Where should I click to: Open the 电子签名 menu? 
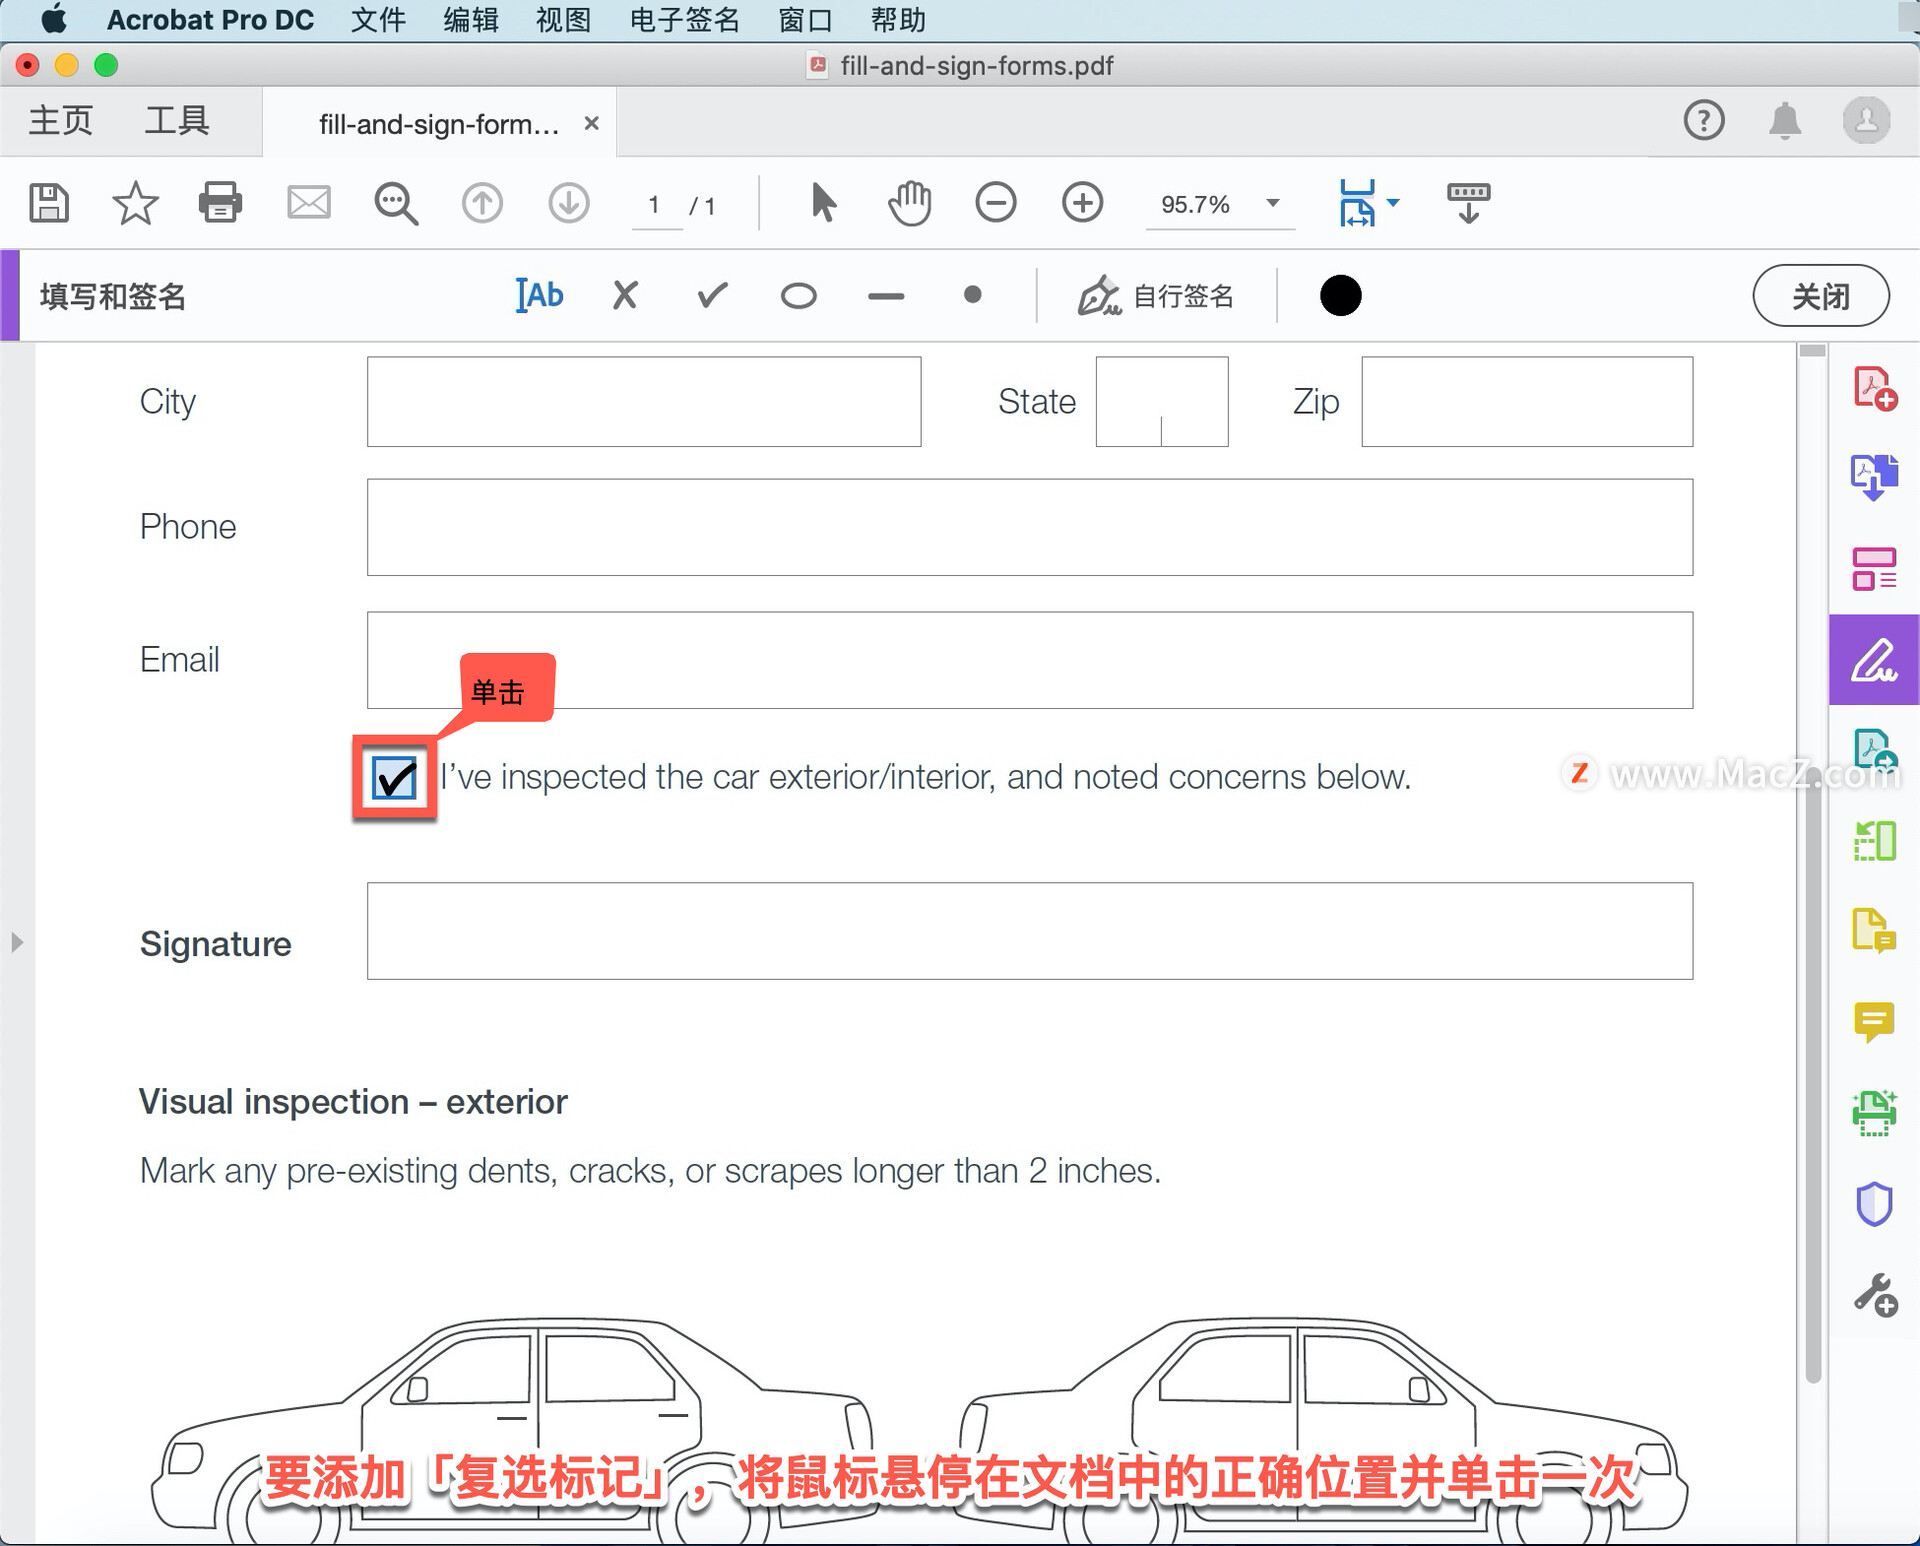pos(685,20)
